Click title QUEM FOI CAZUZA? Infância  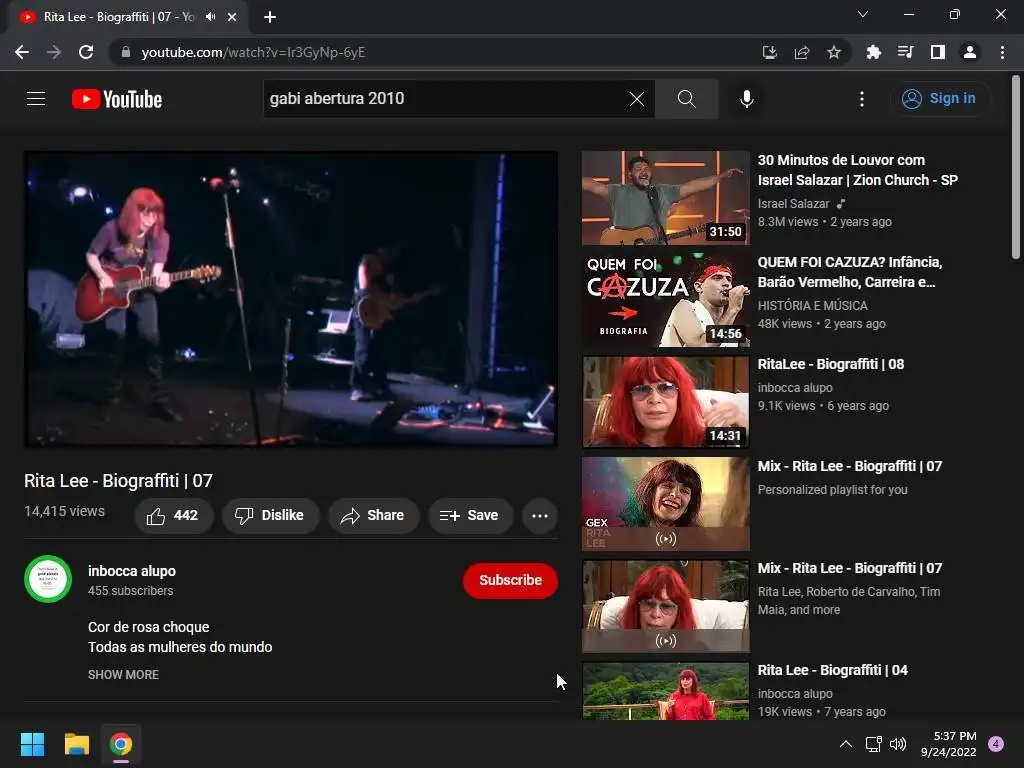850,272
